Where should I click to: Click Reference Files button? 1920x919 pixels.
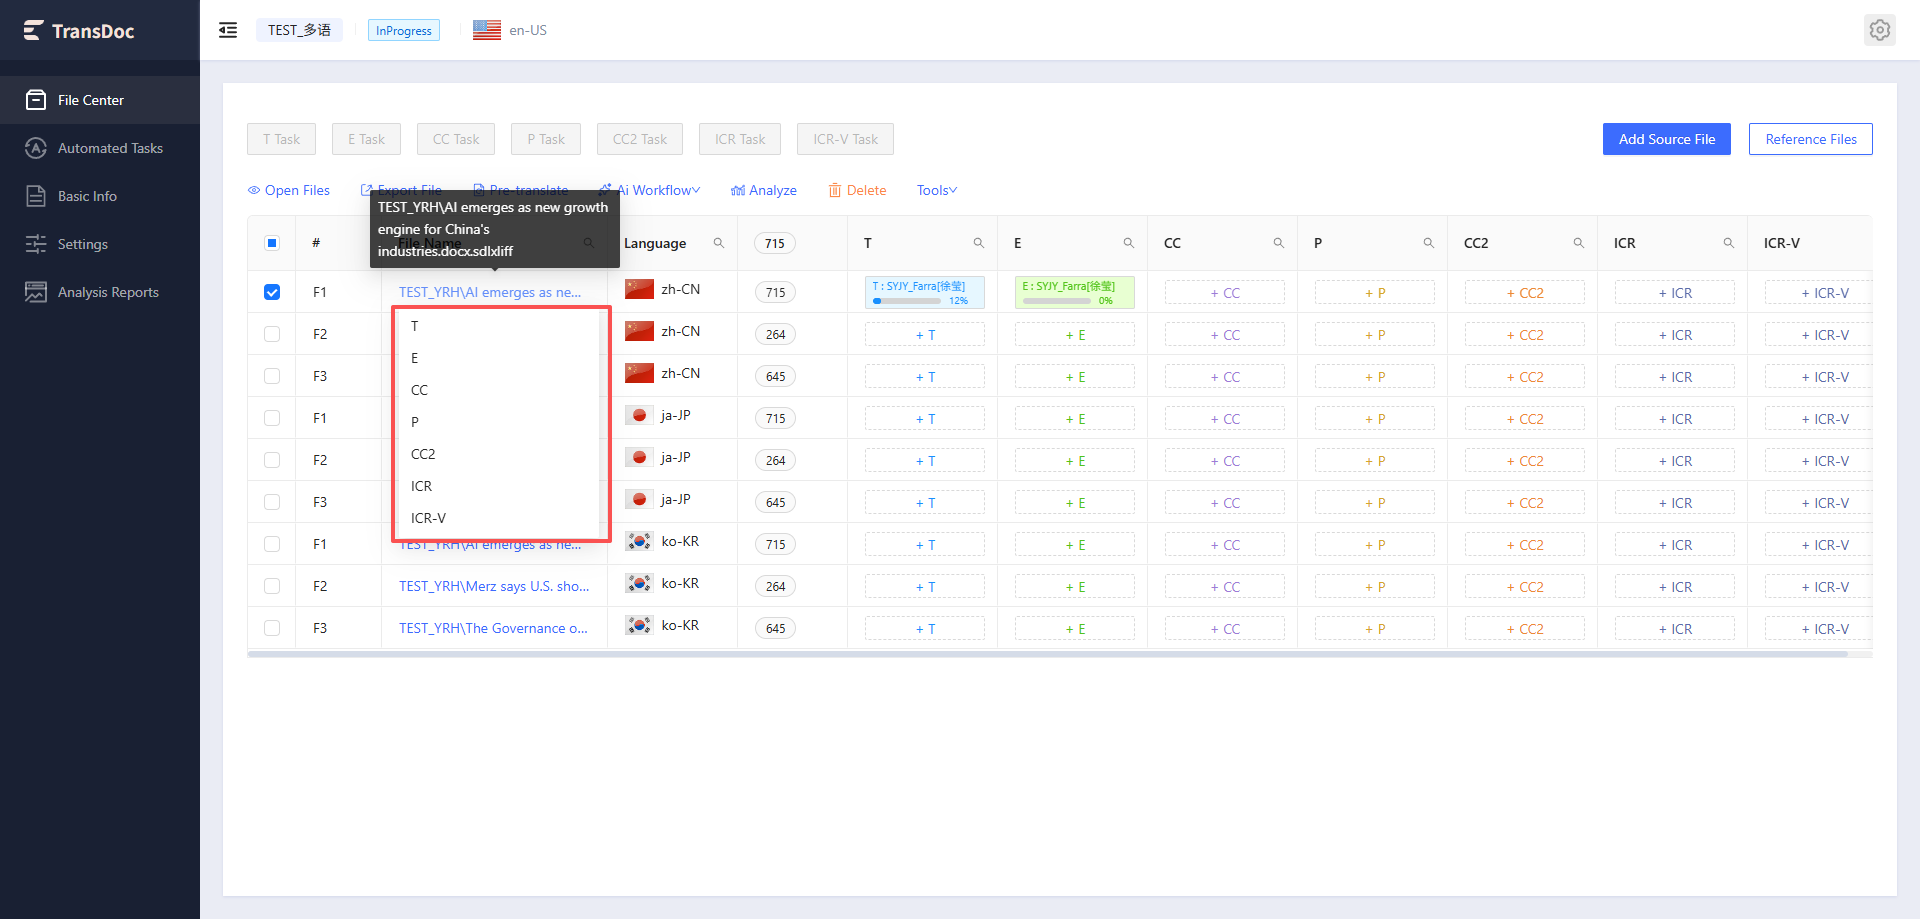[x=1811, y=139]
